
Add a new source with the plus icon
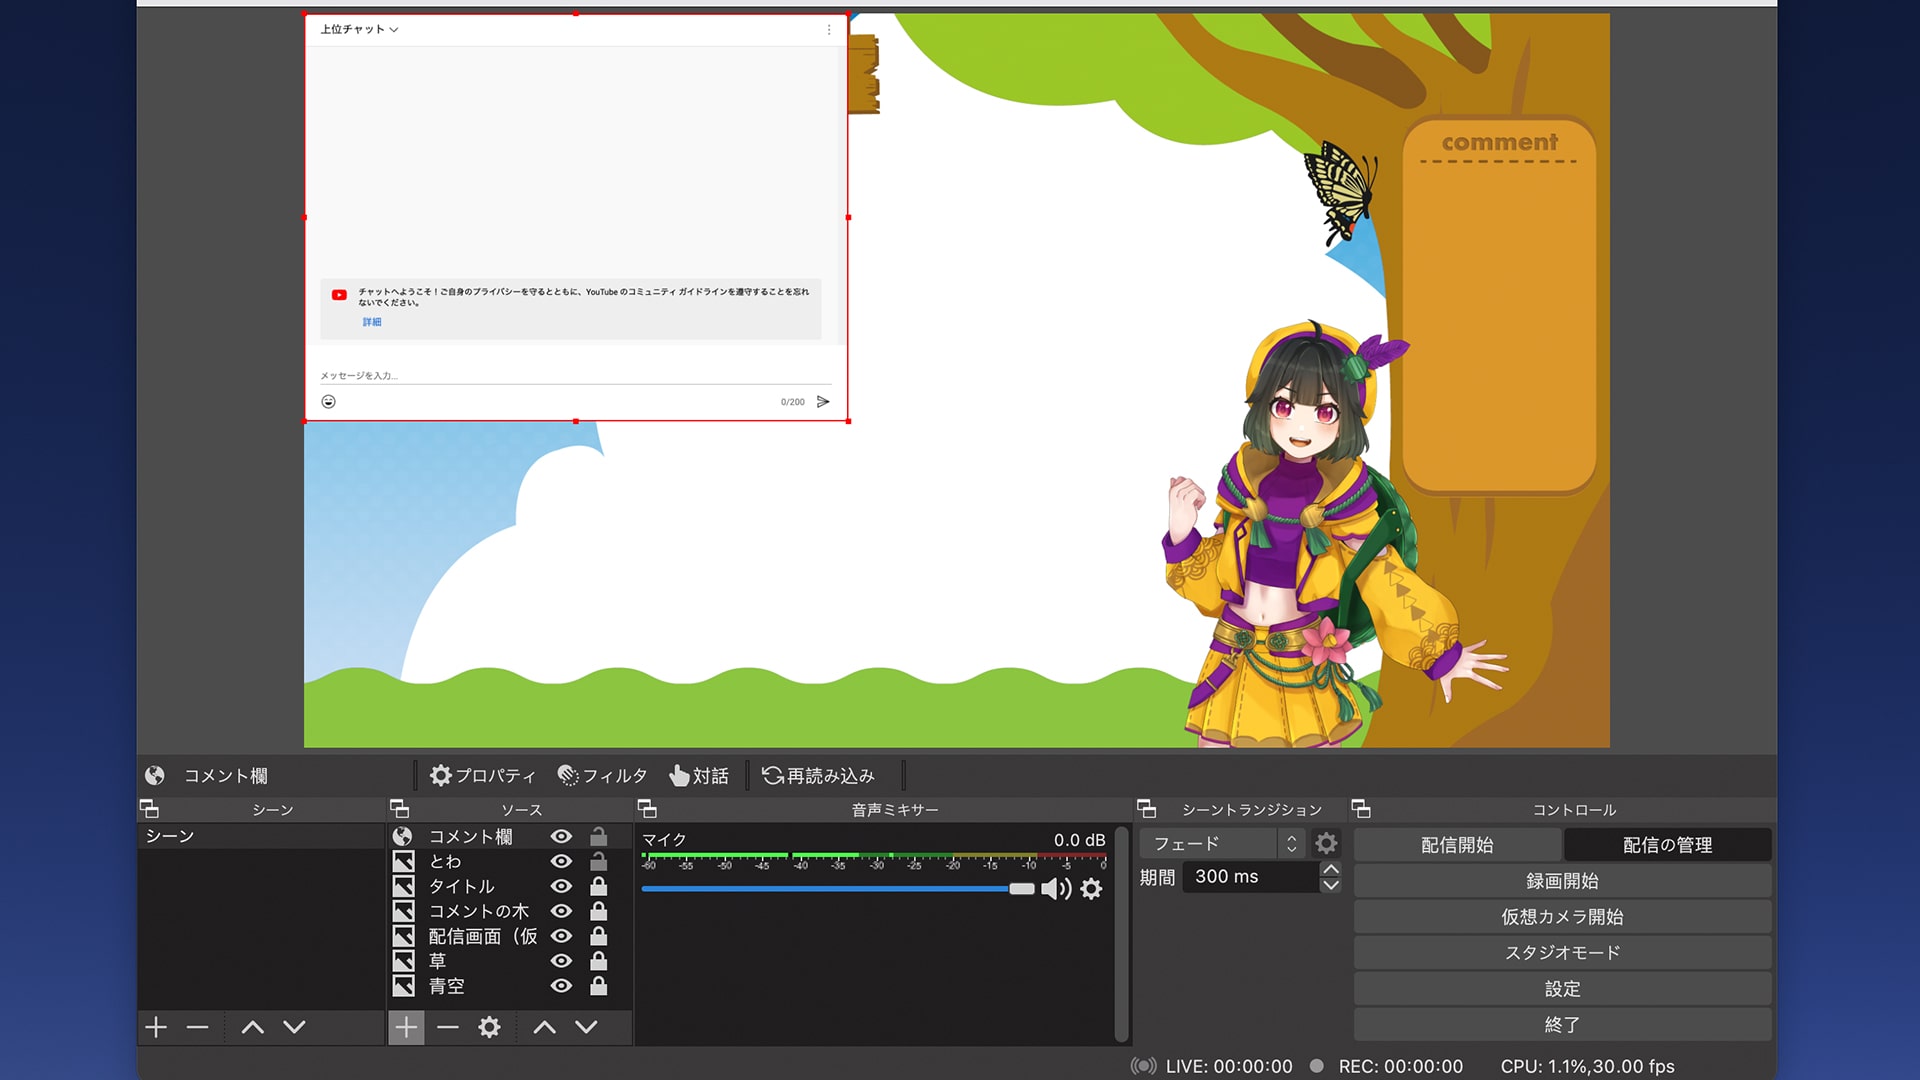(406, 1027)
